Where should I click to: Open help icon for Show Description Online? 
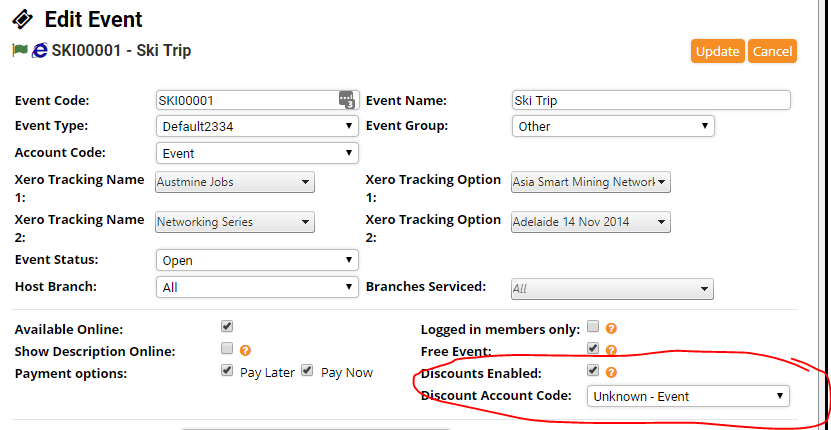pos(245,350)
